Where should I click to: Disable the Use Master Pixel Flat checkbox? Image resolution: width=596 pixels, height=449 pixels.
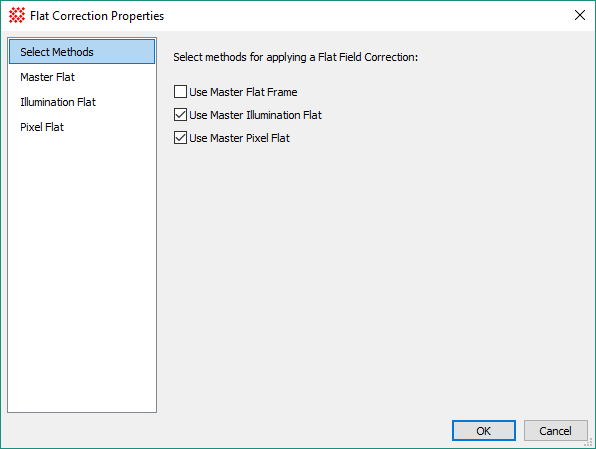[x=180, y=138]
